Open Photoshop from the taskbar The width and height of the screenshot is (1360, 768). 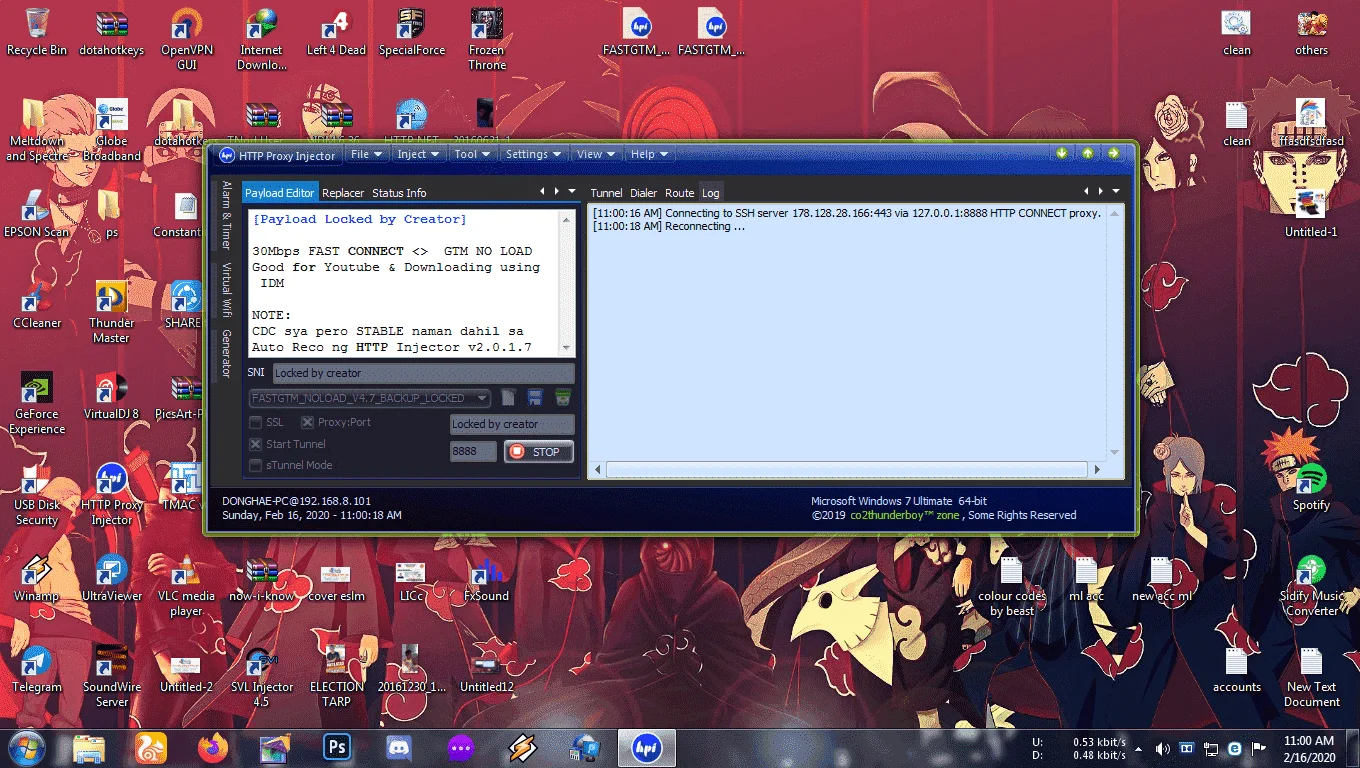pos(337,748)
